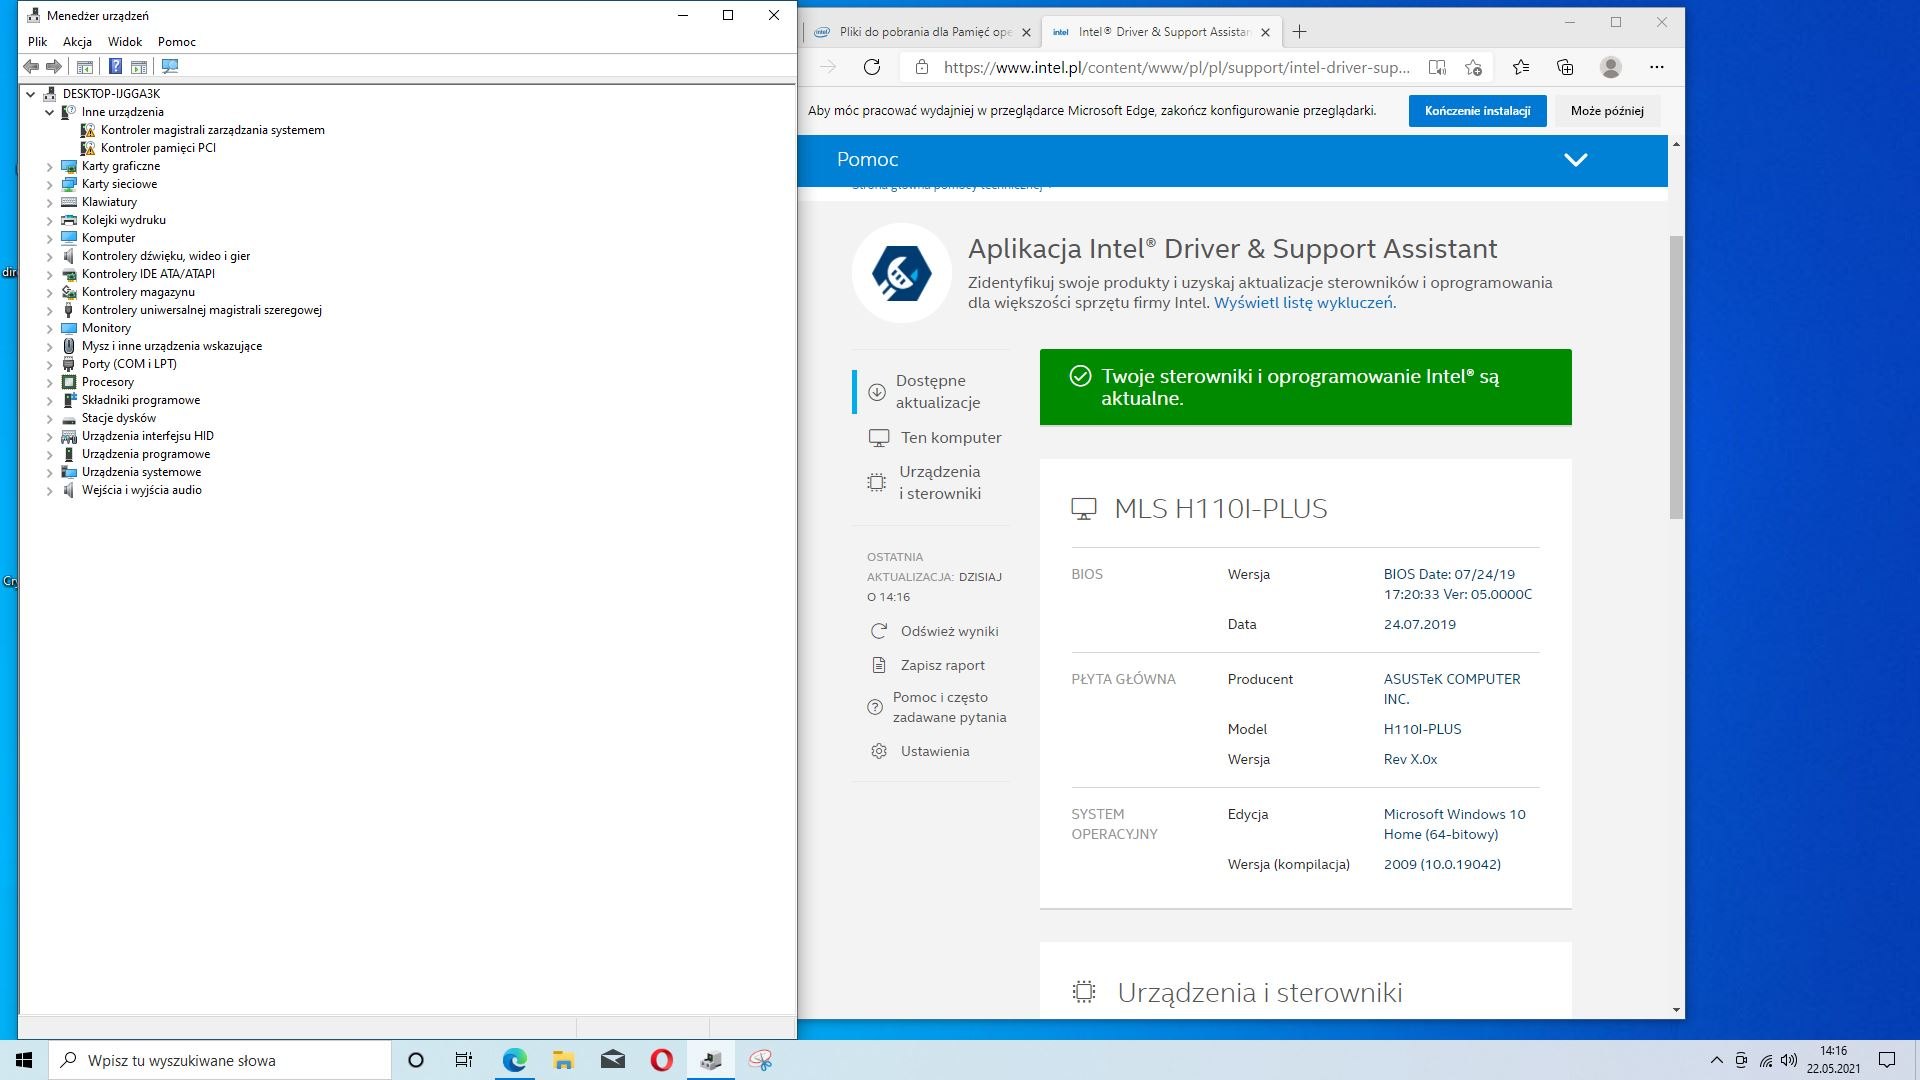Select Kontroler pamięci PCI device
The image size is (1920, 1080).
coord(158,148)
